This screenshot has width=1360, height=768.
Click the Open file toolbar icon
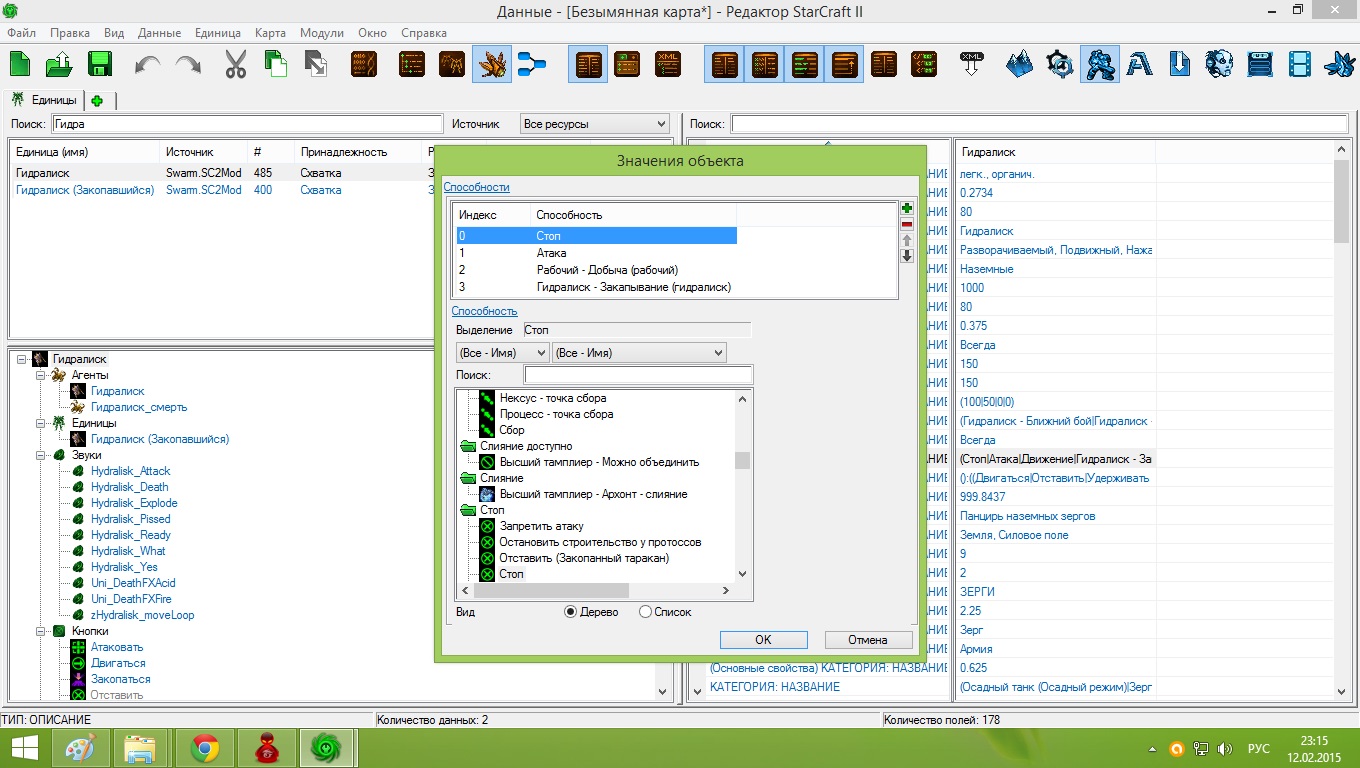point(60,65)
